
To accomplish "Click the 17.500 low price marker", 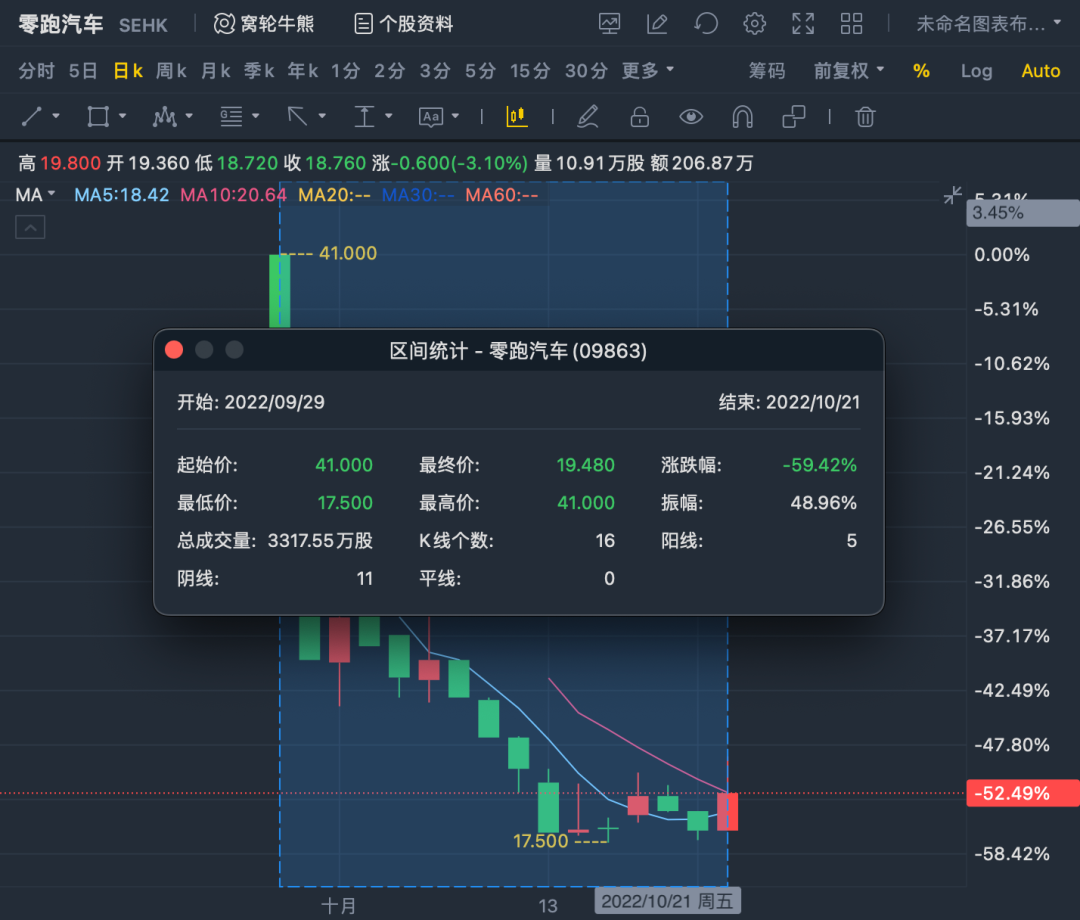I will click(x=541, y=841).
